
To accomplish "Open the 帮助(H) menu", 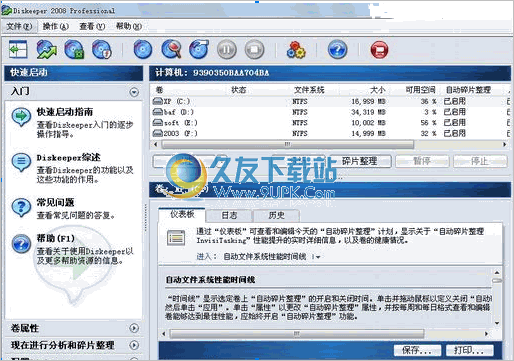I will click(x=129, y=26).
